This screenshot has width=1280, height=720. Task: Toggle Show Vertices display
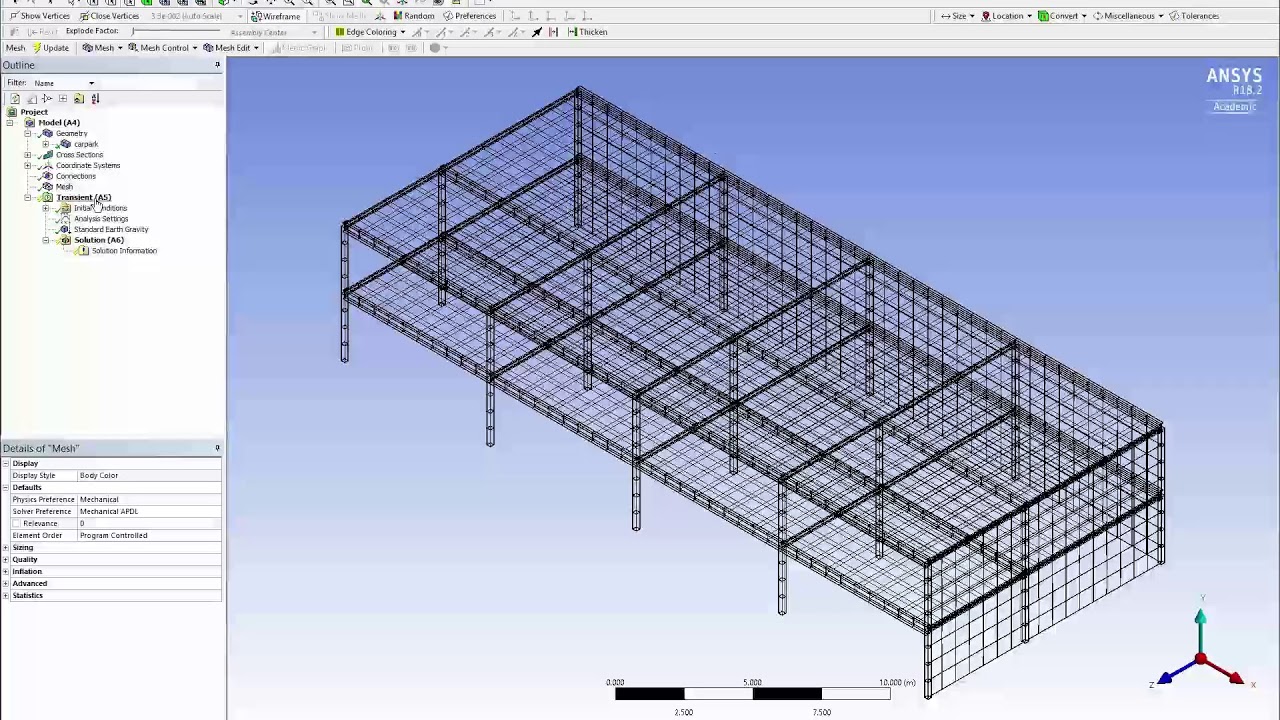39,16
